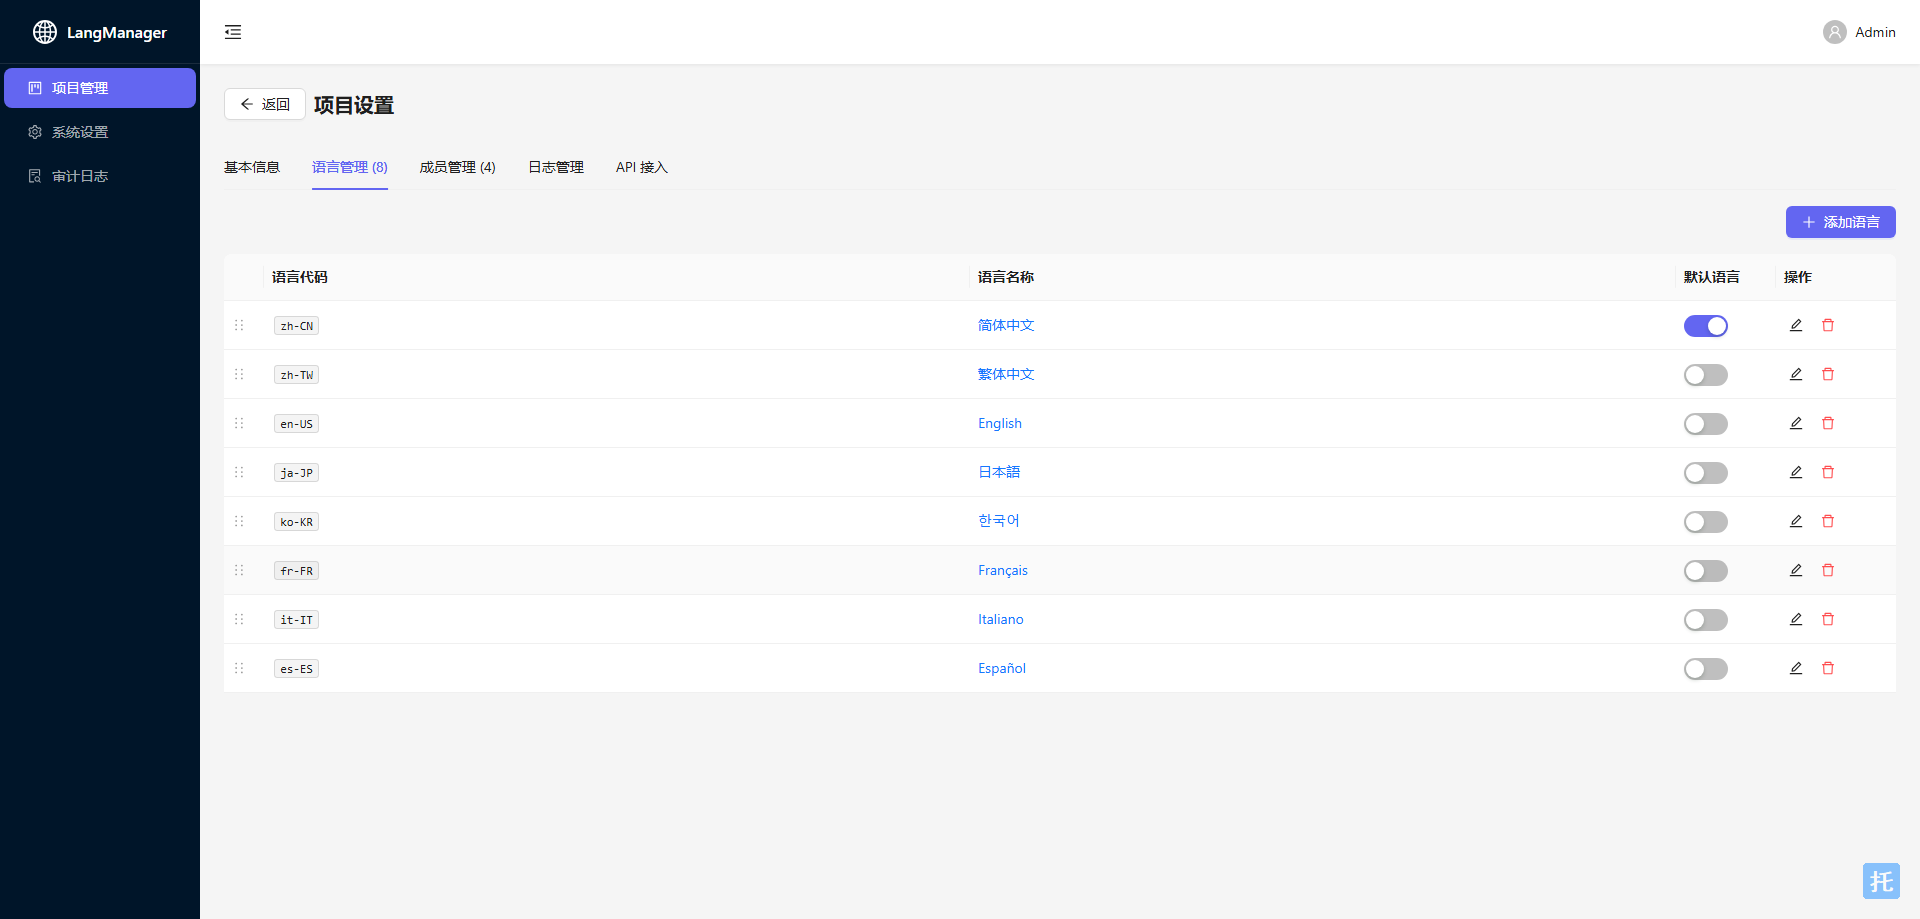Click the drag handle for es-ES row
This screenshot has width=1920, height=919.
(x=239, y=668)
